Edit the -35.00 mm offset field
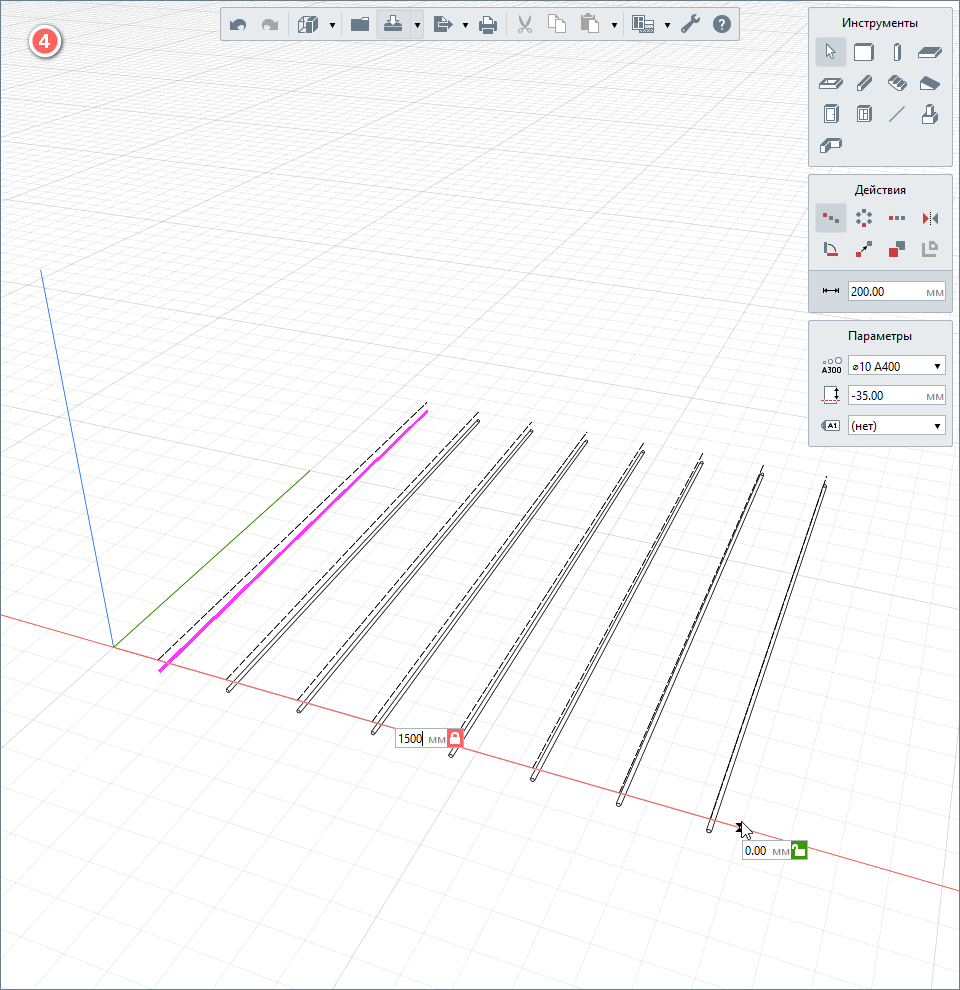 click(896, 396)
